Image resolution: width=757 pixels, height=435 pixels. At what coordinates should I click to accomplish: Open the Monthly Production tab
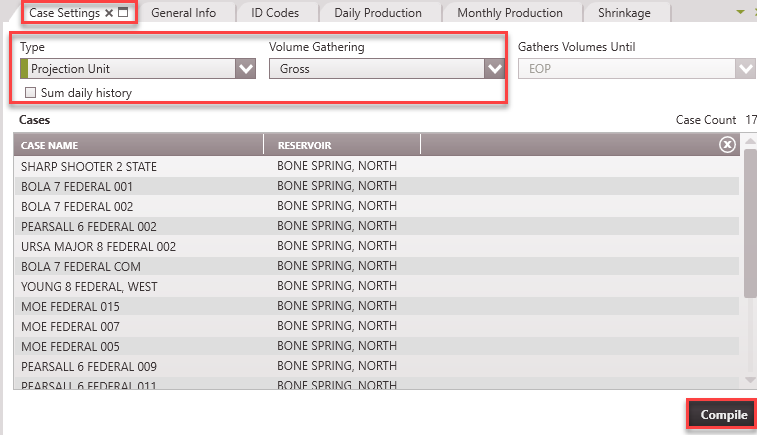click(x=510, y=13)
